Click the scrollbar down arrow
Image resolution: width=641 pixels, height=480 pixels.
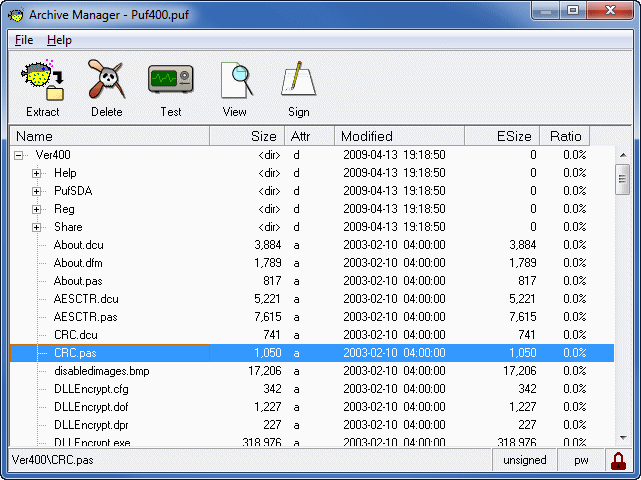622,437
